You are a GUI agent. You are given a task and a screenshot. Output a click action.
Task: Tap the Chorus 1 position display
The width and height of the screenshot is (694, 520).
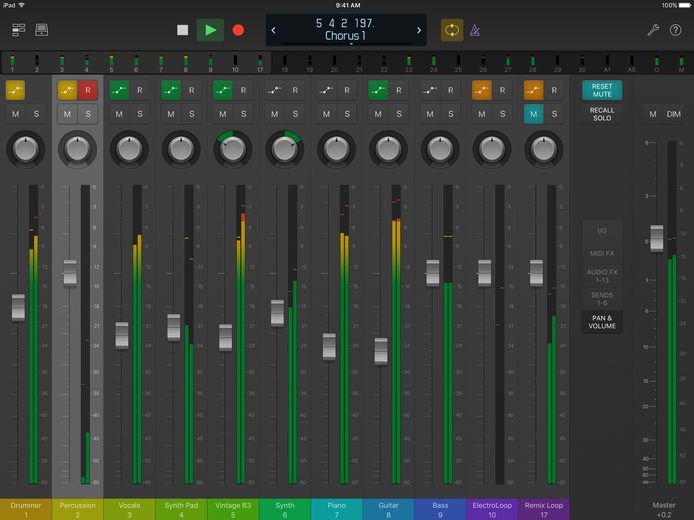(346, 30)
